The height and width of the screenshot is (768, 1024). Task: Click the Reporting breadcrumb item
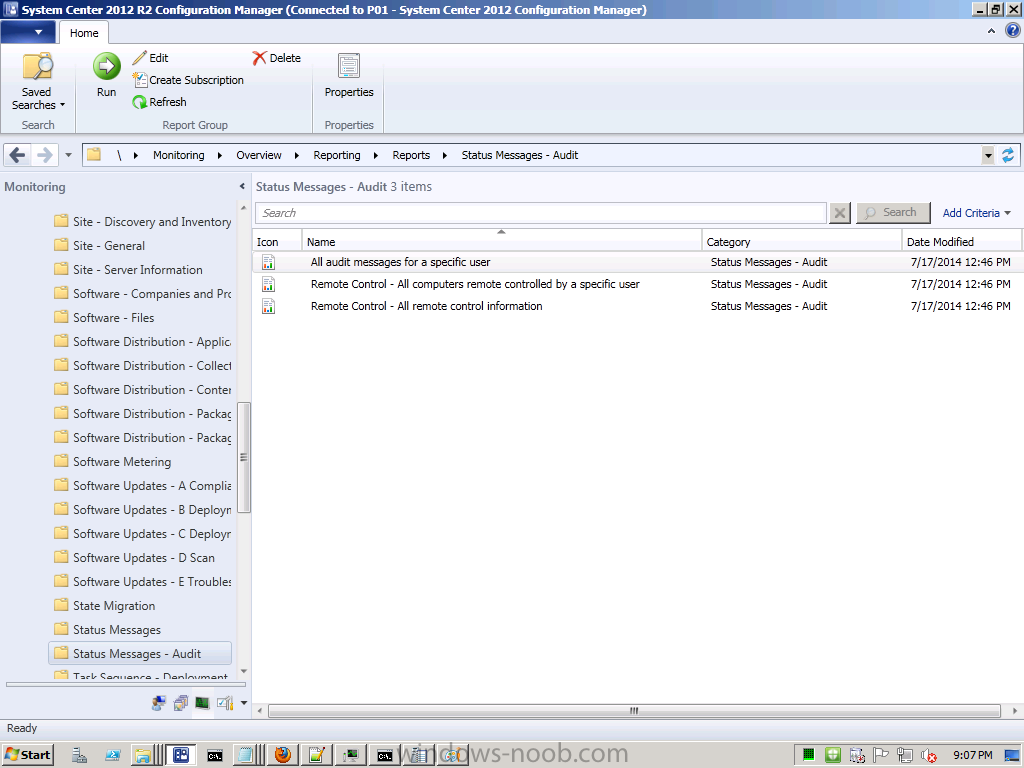pos(337,155)
